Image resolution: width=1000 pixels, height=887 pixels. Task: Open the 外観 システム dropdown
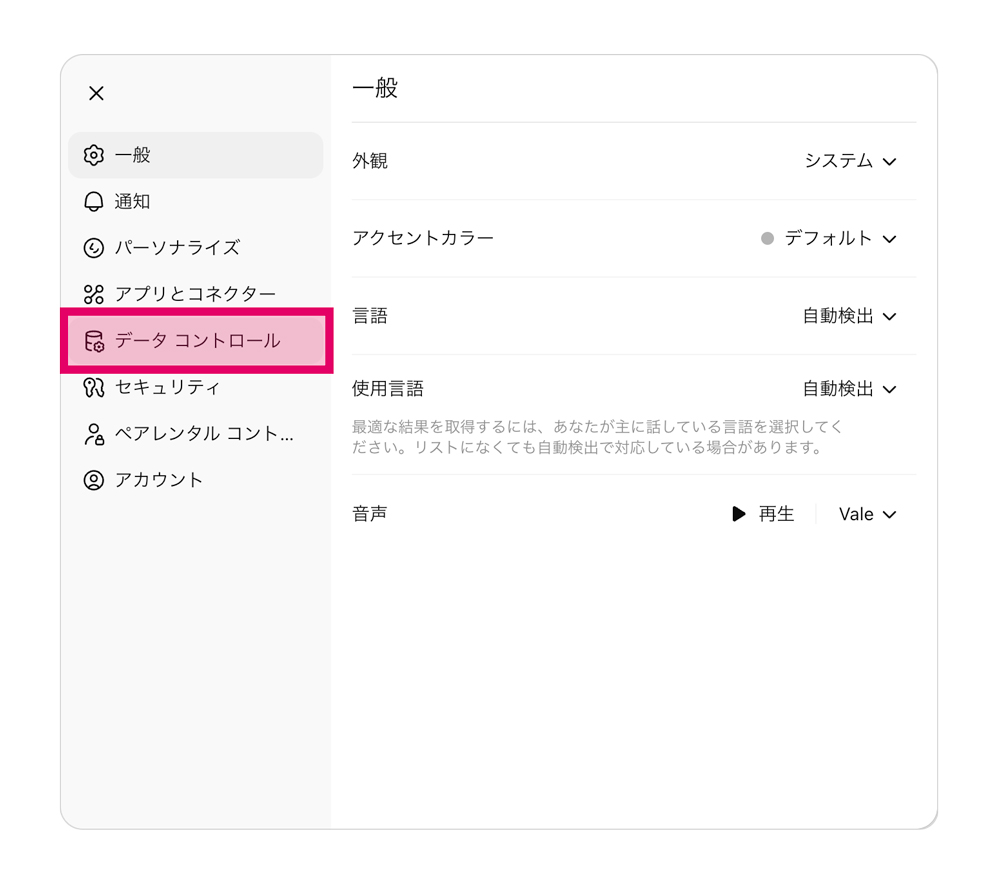click(x=850, y=161)
